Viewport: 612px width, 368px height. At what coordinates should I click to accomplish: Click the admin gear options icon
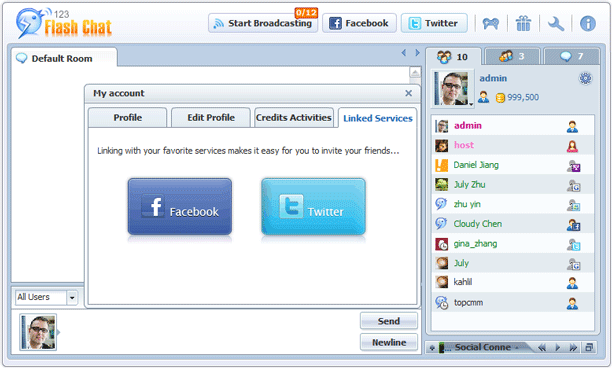(585, 78)
